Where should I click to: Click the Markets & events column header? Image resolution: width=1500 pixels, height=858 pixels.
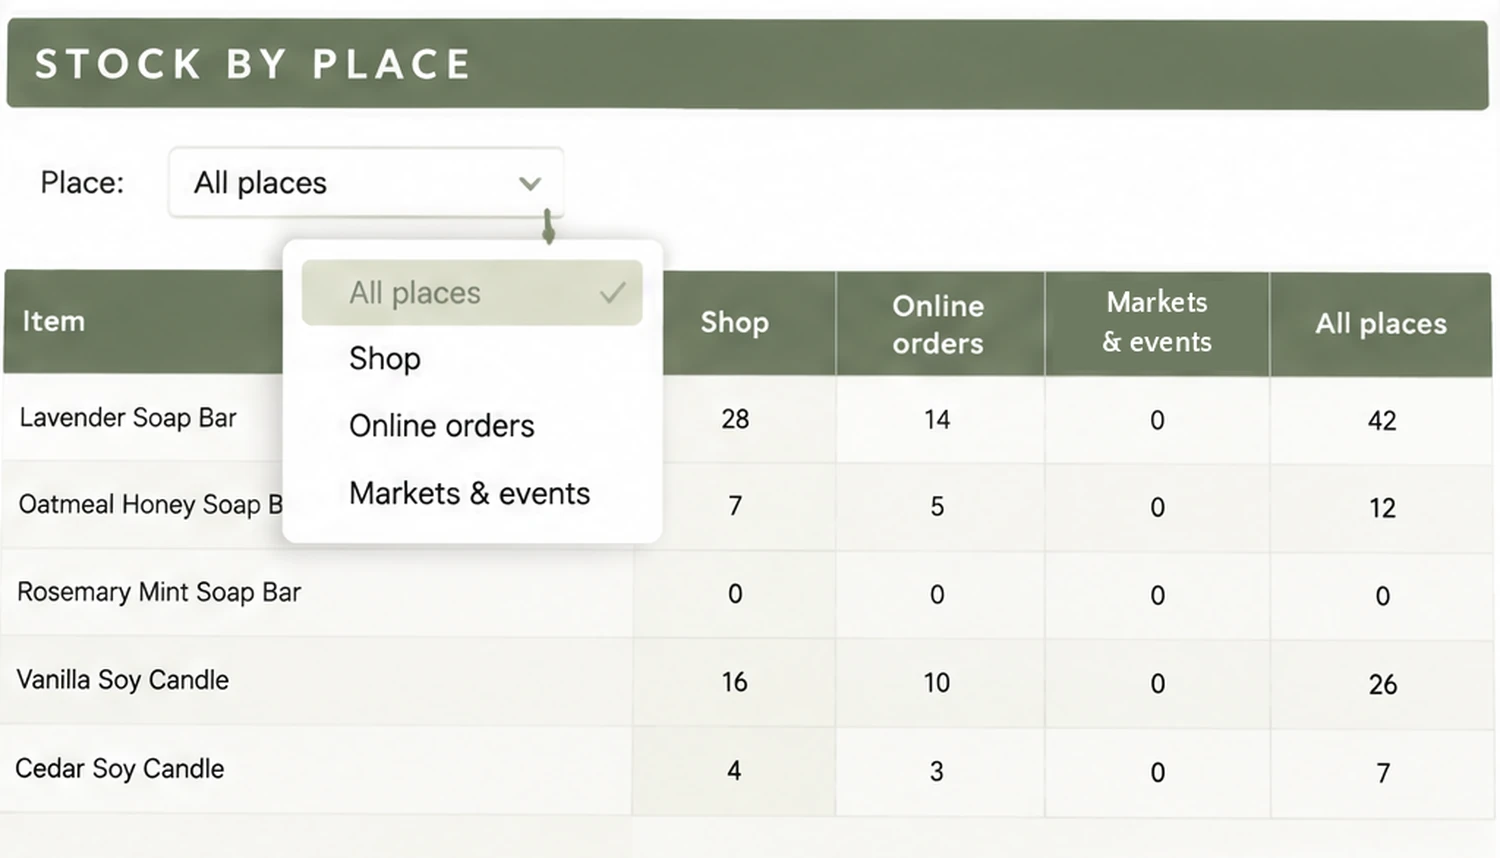(1157, 321)
